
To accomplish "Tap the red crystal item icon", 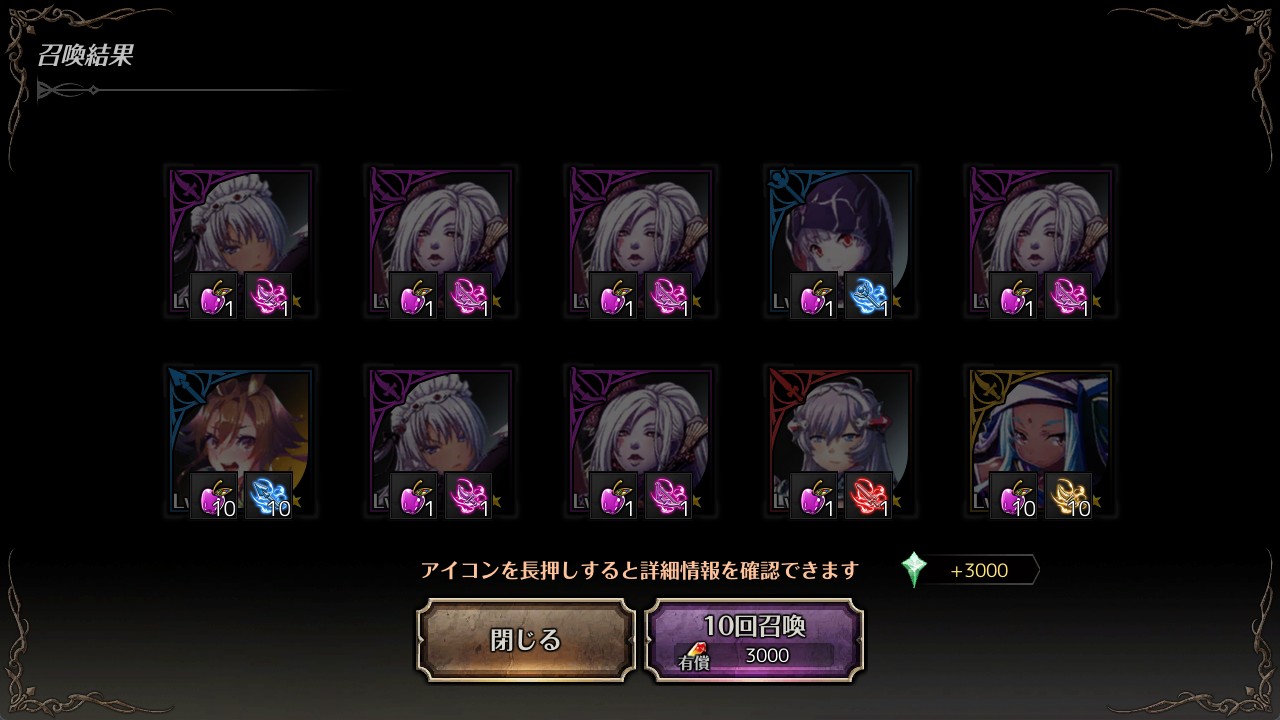I will [869, 496].
